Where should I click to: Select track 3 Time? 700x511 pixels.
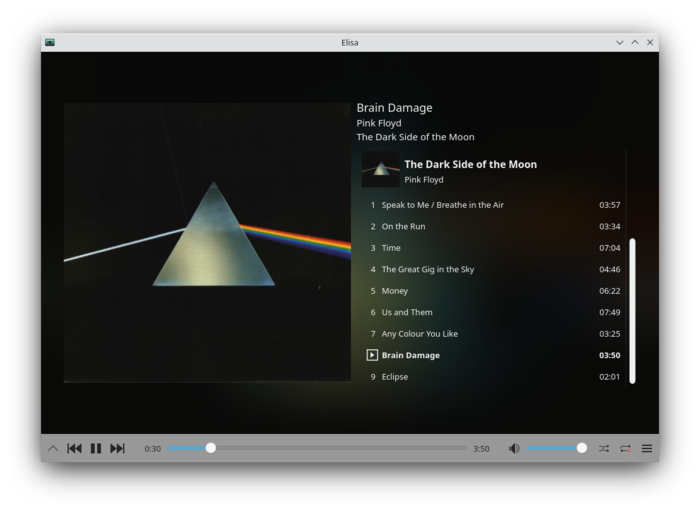(x=492, y=248)
